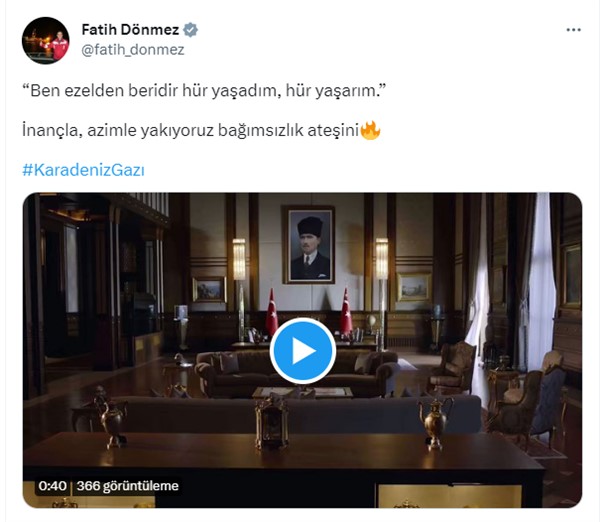Click the quoted line "Ben ezelden beridir..."

pos(204,91)
